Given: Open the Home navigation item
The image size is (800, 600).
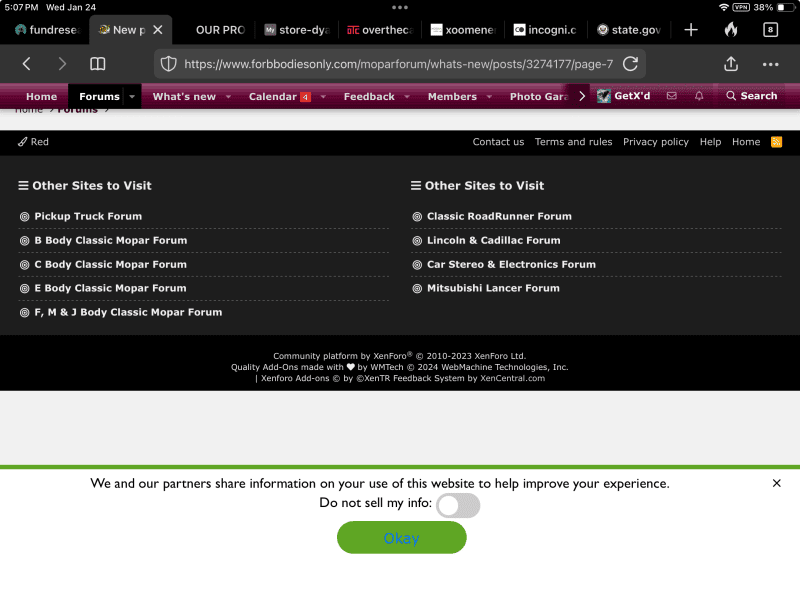Looking at the screenshot, I should point(41,96).
